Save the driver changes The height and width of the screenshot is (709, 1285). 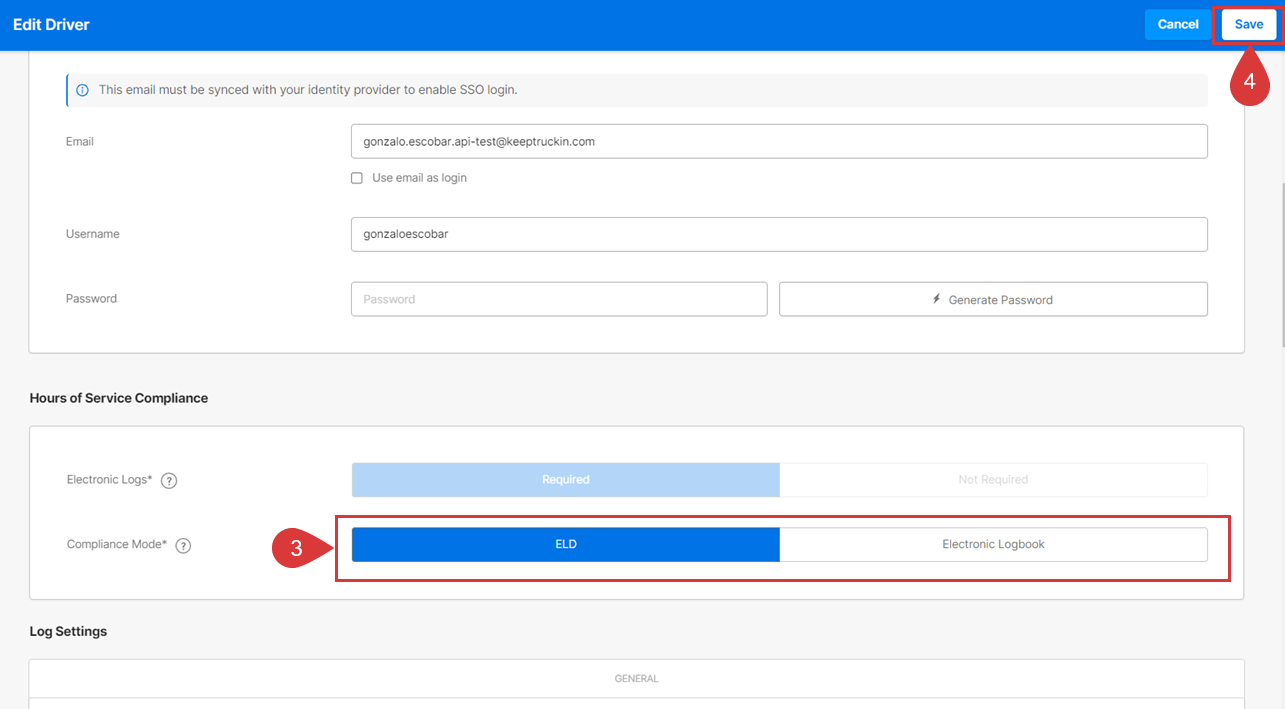[x=1248, y=25]
